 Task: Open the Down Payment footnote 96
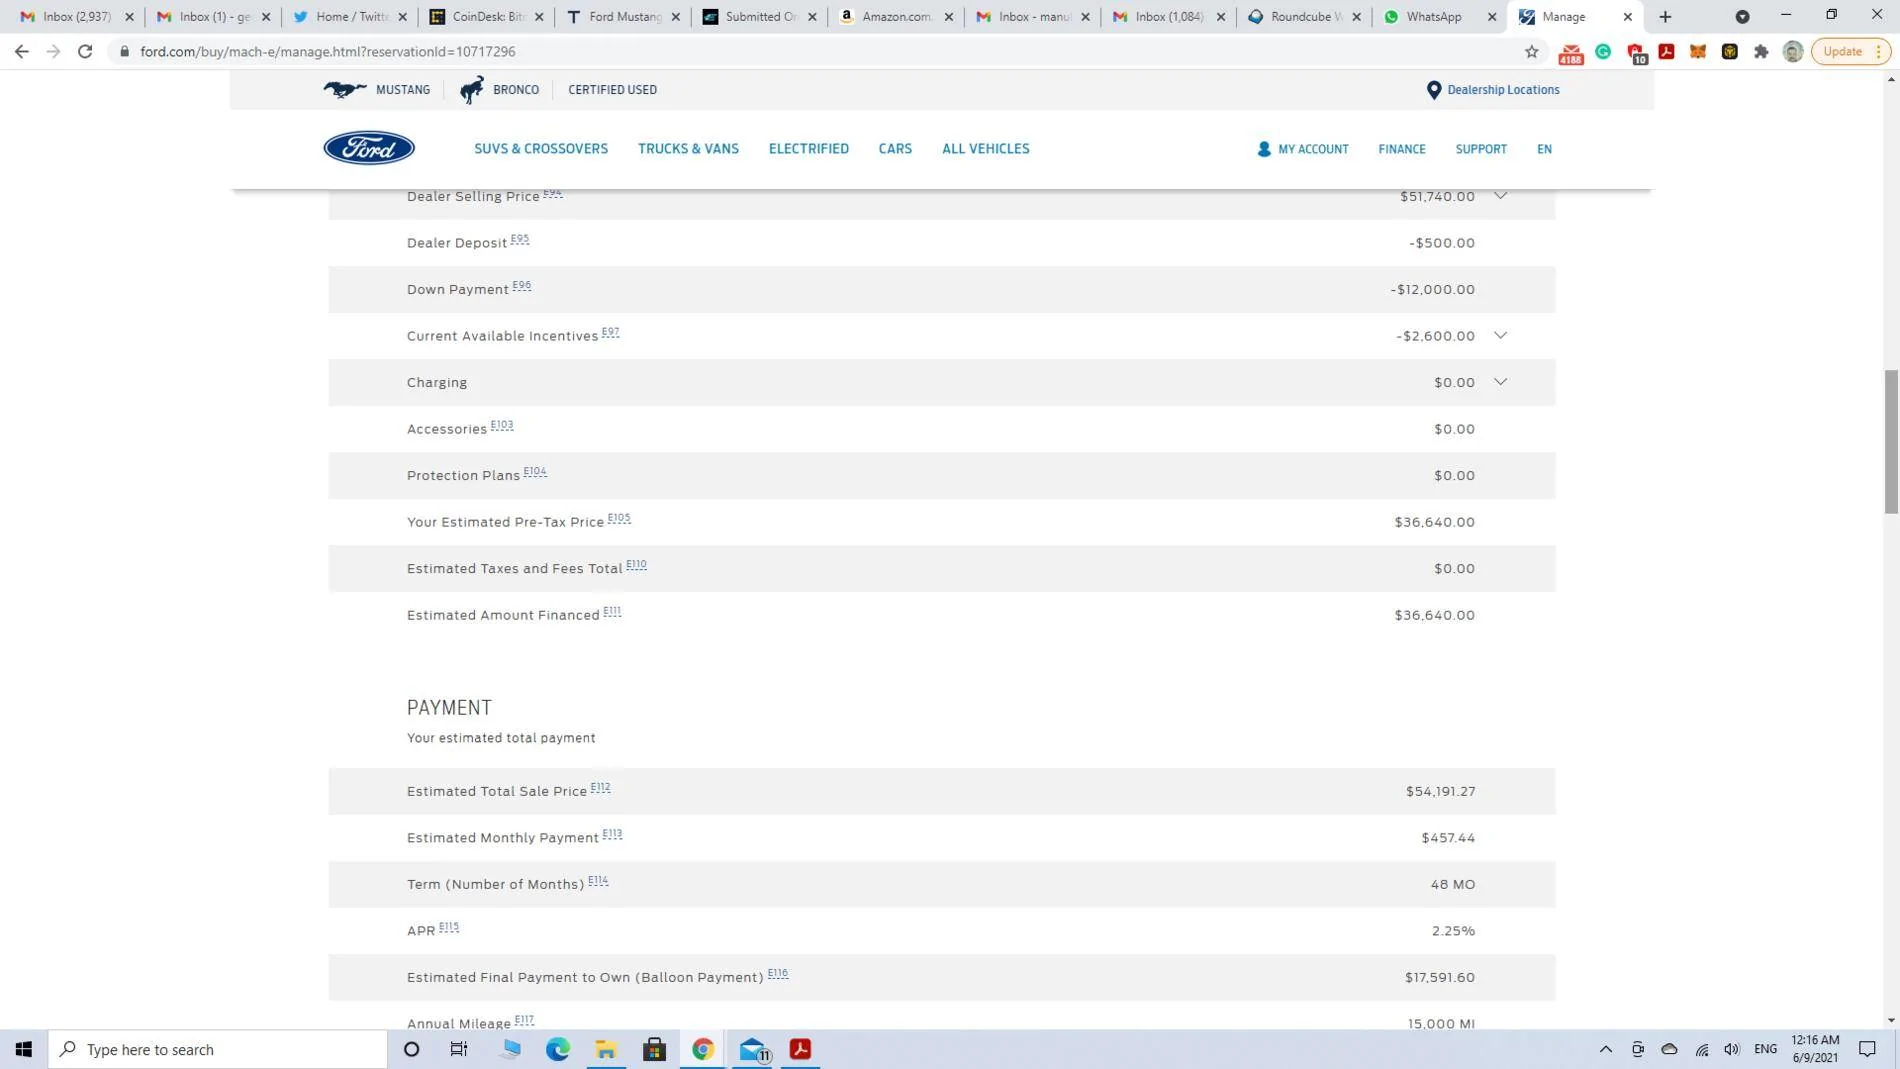(x=521, y=285)
